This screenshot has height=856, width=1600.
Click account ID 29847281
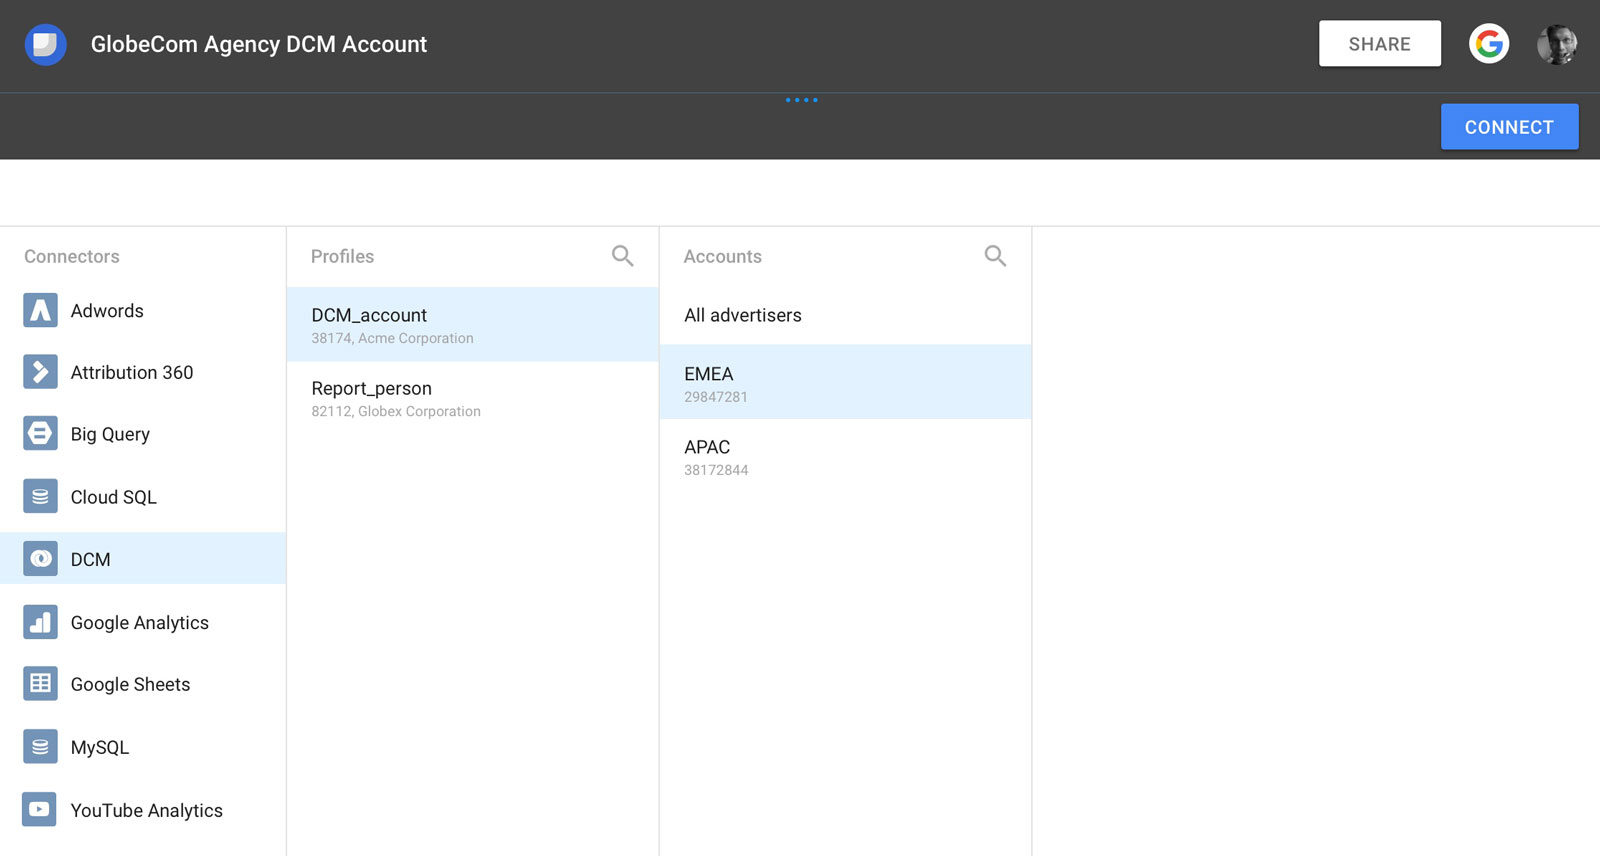pyautogui.click(x=716, y=397)
